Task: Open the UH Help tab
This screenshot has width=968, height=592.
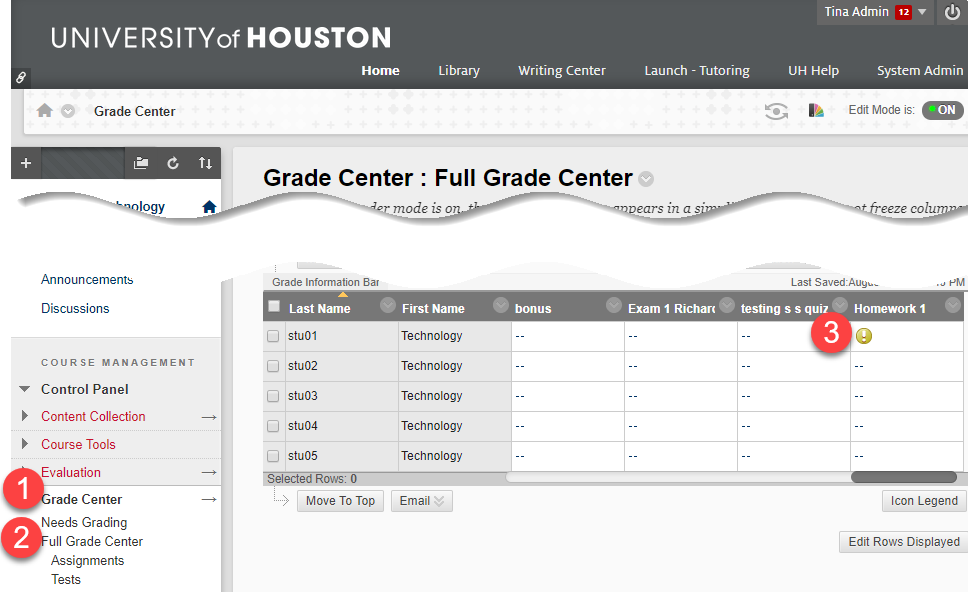Action: click(813, 70)
